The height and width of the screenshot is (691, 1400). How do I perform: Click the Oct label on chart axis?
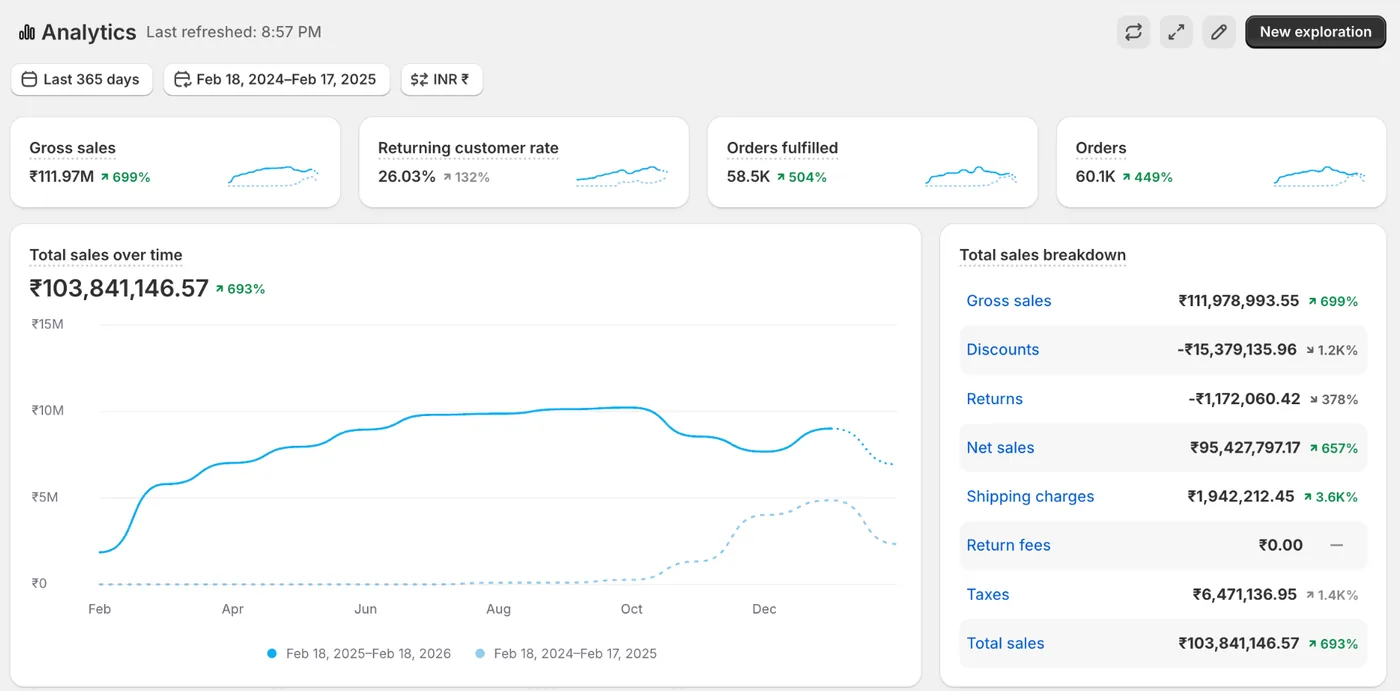click(x=631, y=609)
